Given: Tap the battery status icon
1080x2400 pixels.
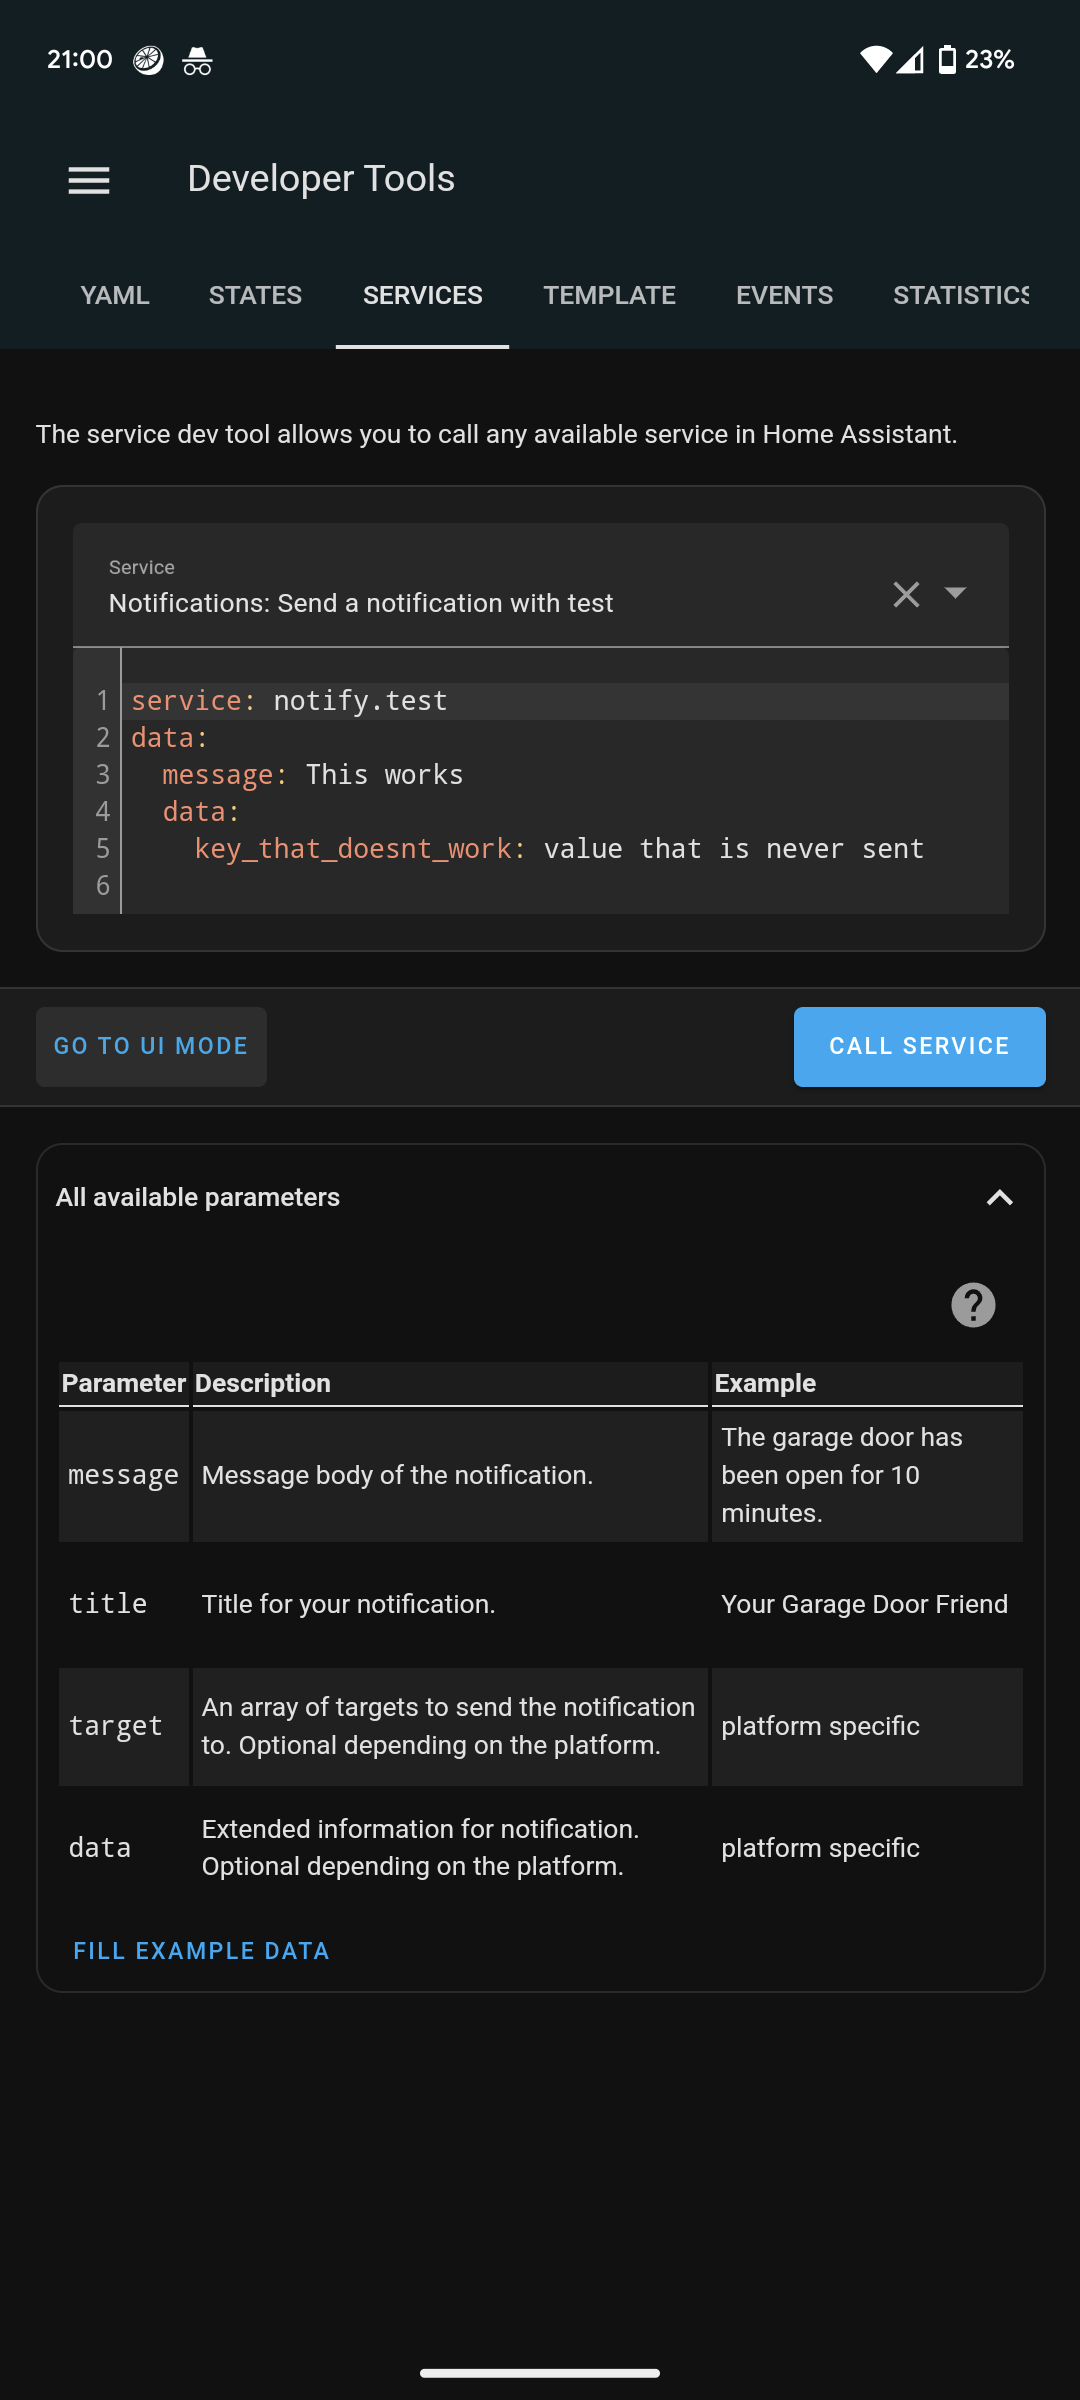Looking at the screenshot, I should [947, 60].
